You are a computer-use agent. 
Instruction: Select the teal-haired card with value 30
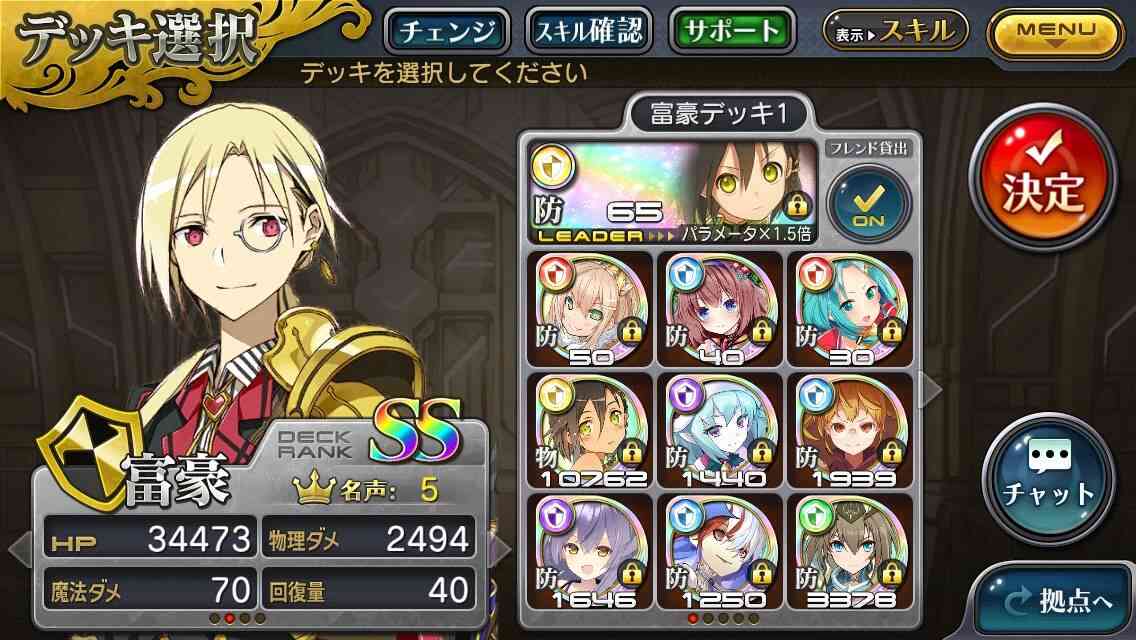click(850, 309)
